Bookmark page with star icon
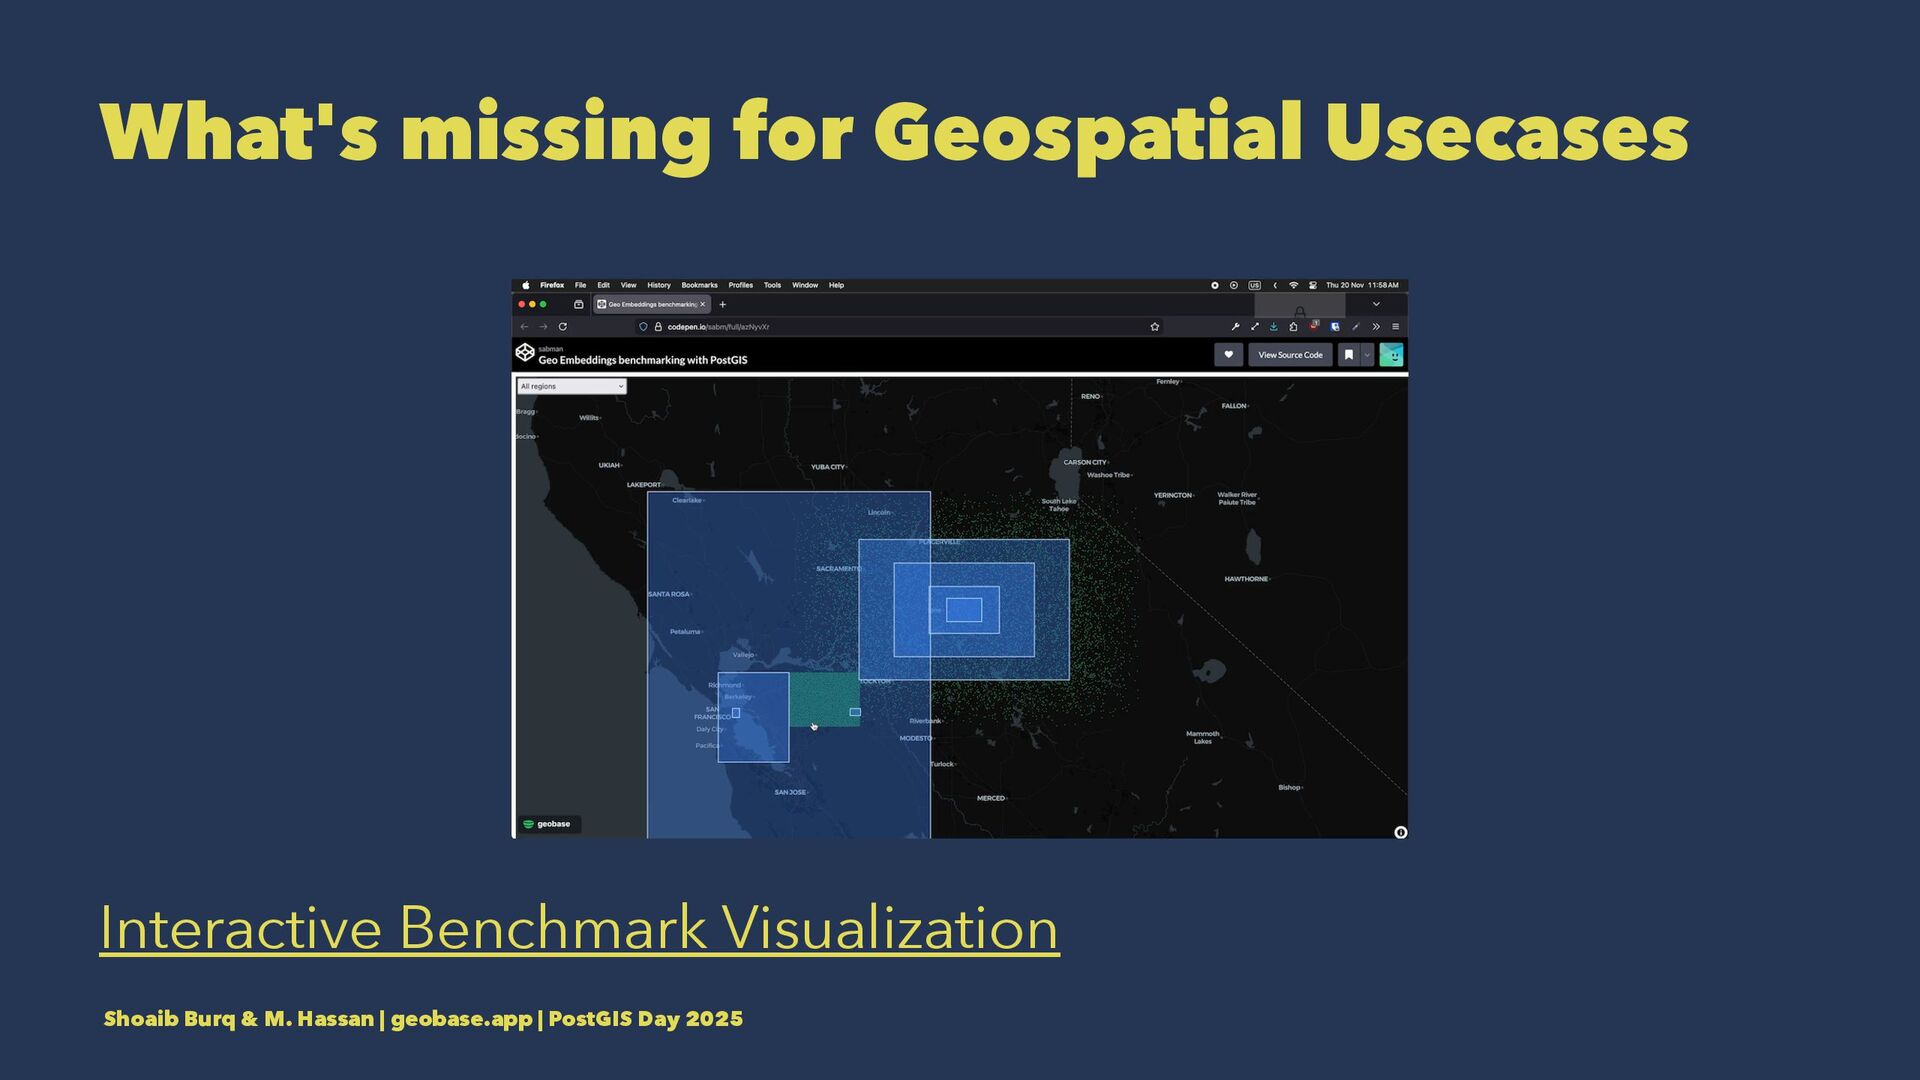Image resolution: width=1920 pixels, height=1080 pixels. 1155,327
